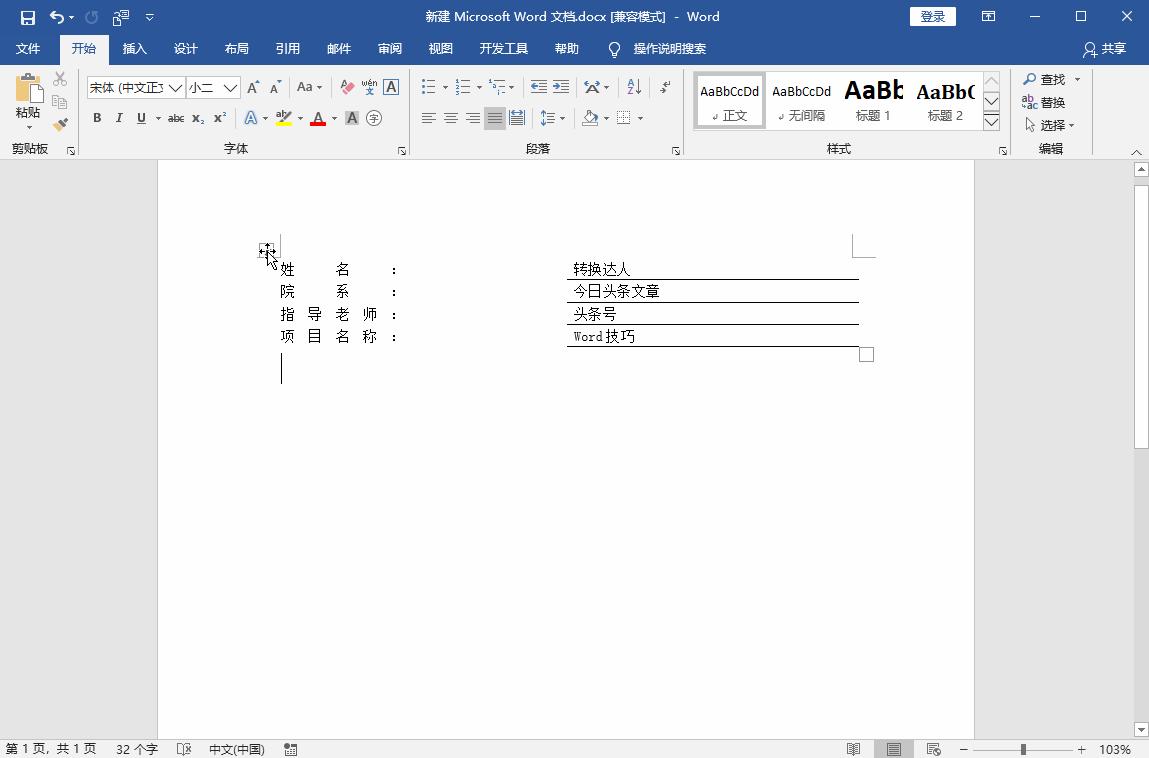Click the grow font size icon
1149x758 pixels.
point(253,88)
